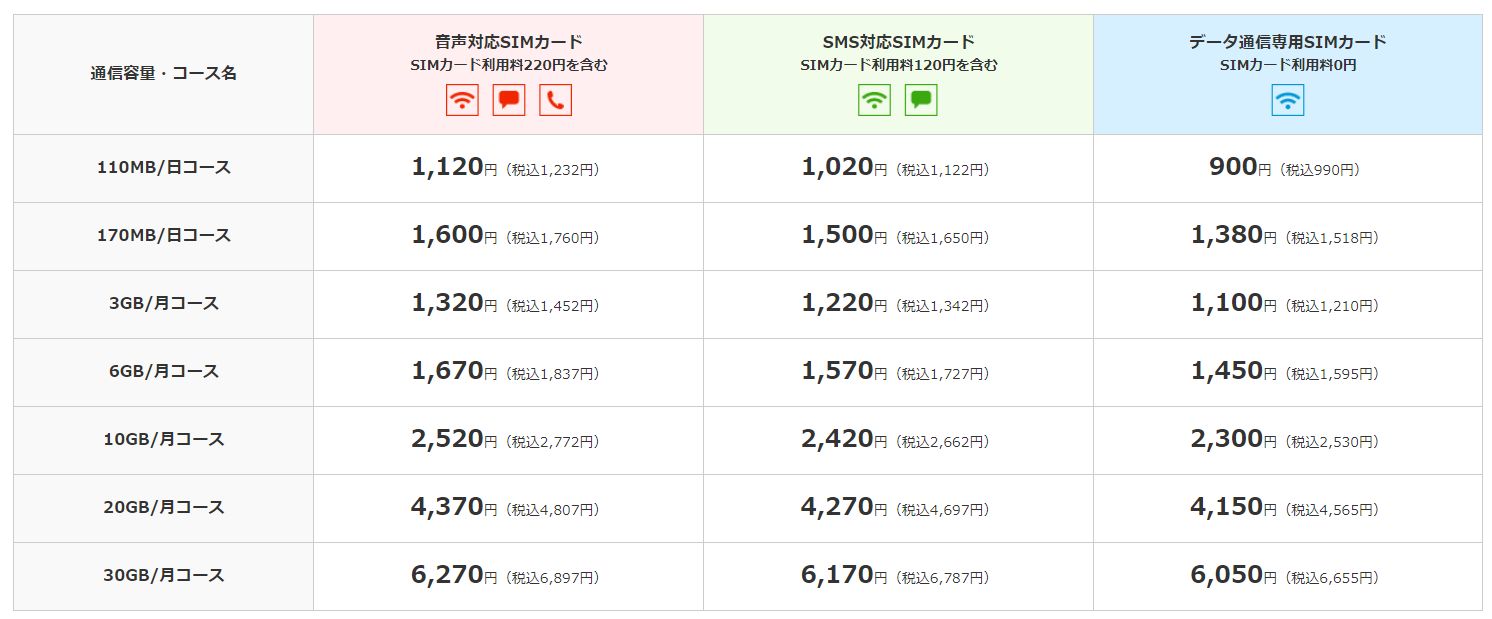Click the red phone call icon
This screenshot has width=1492, height=619.
[555, 100]
